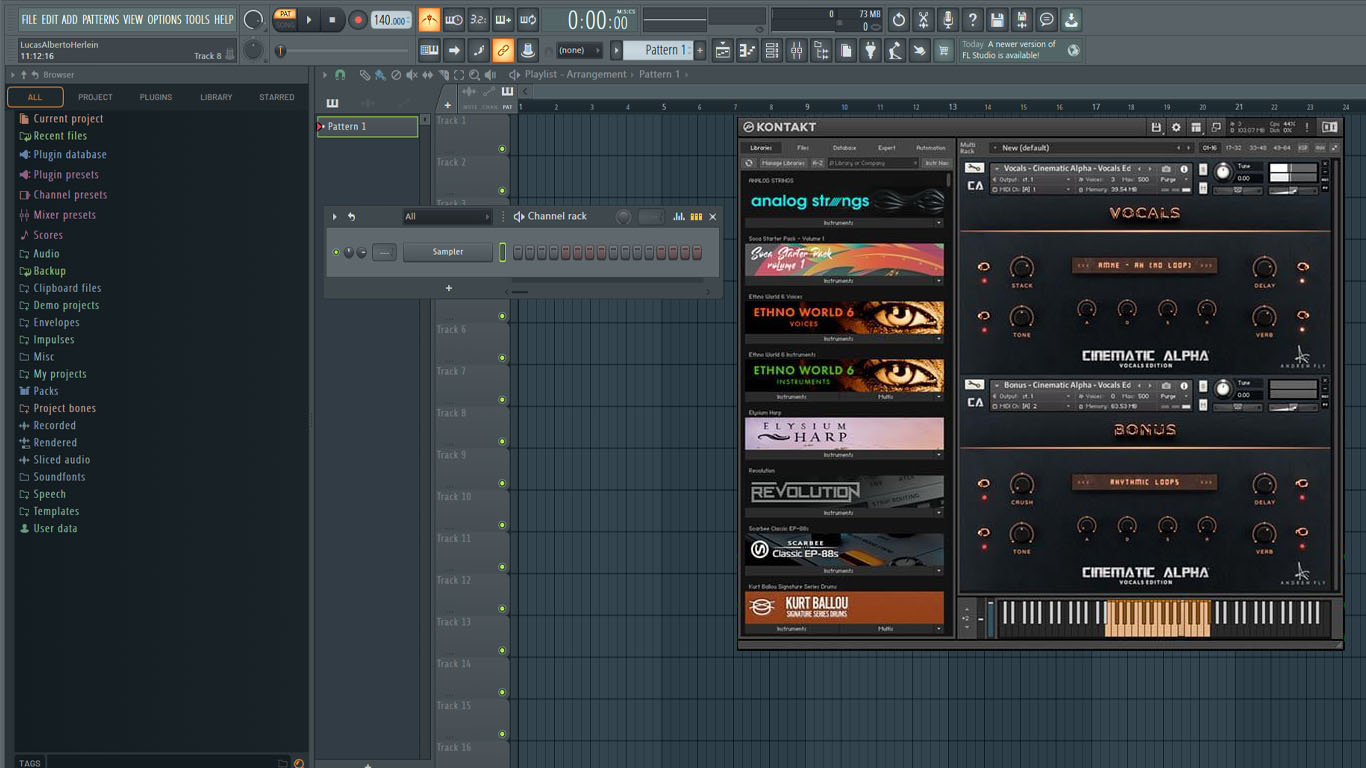Switch browser to PLUGINS tab
The height and width of the screenshot is (768, 1366).
(x=155, y=97)
